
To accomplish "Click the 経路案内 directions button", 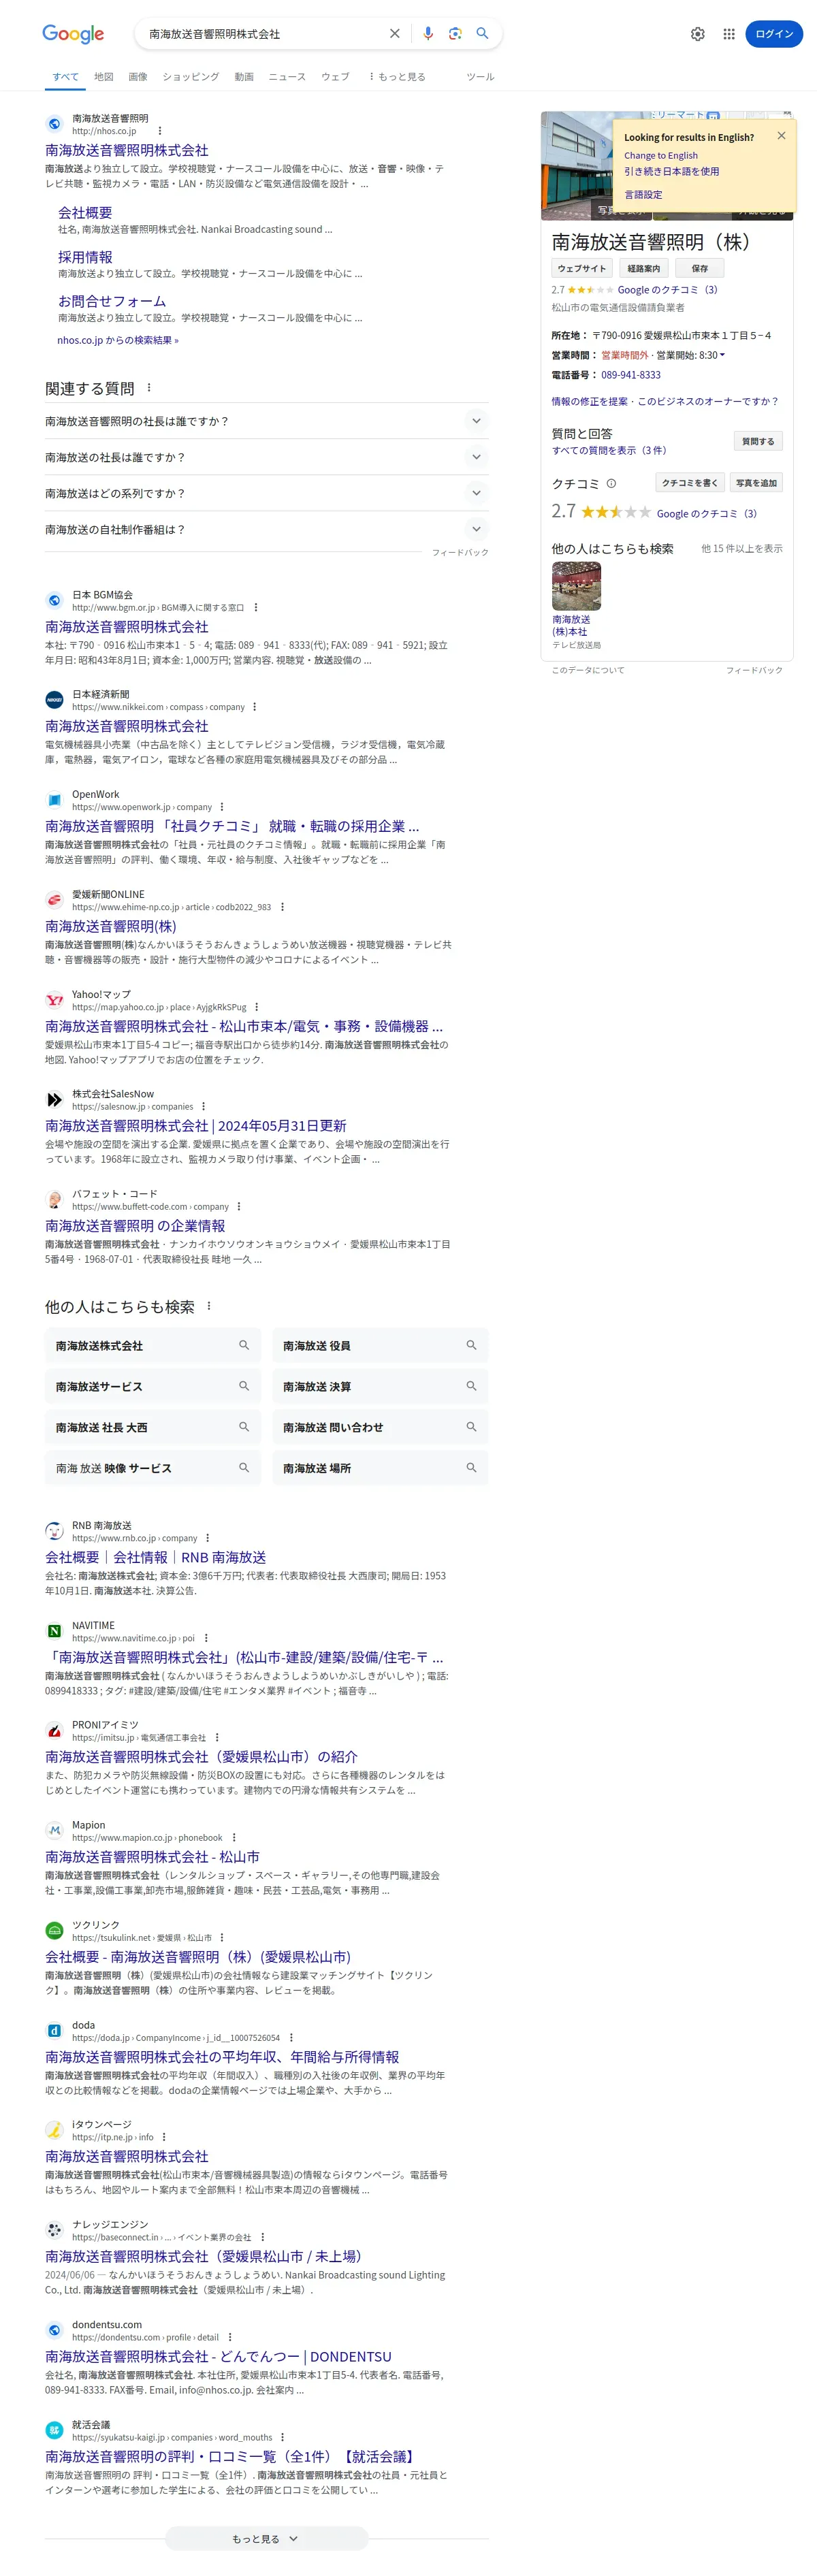I will coord(644,268).
